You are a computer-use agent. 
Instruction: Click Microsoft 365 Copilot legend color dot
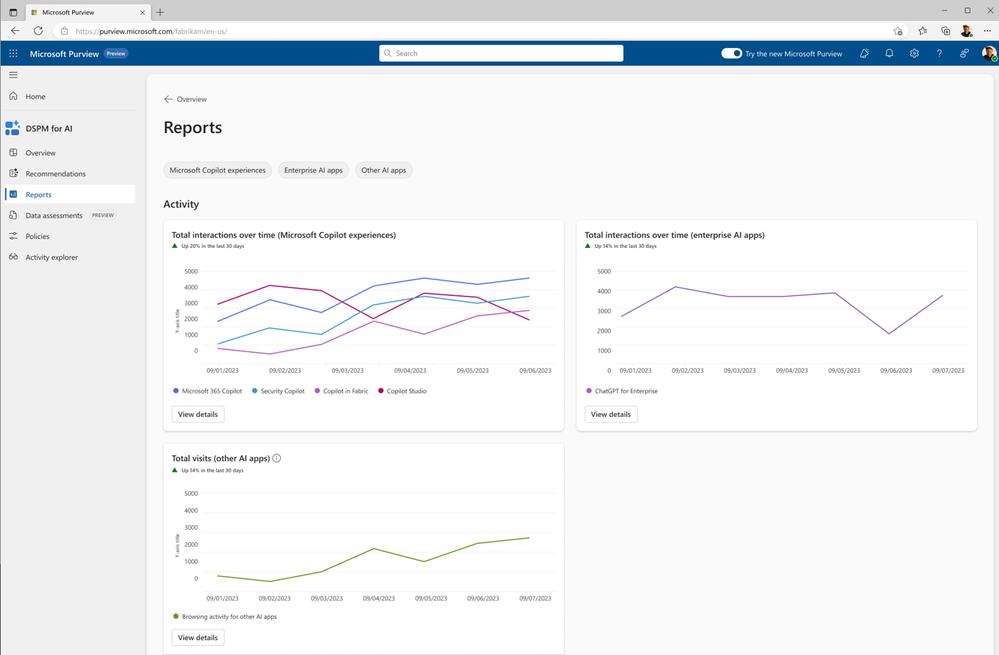(176, 391)
